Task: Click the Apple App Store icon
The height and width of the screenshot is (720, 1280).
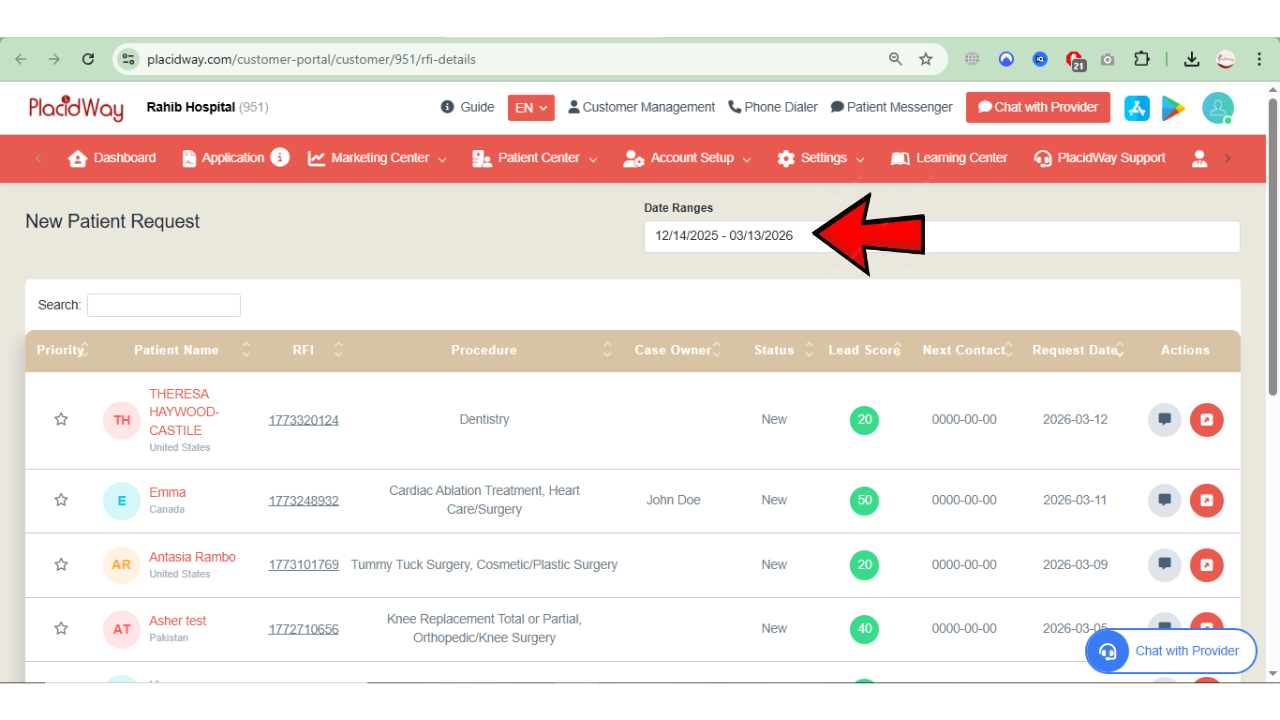Action: point(1137,108)
